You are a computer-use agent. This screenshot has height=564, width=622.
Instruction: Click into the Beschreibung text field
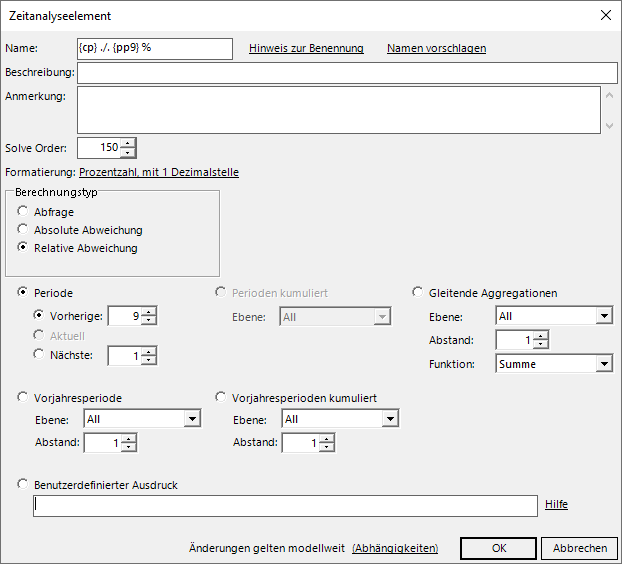point(347,73)
